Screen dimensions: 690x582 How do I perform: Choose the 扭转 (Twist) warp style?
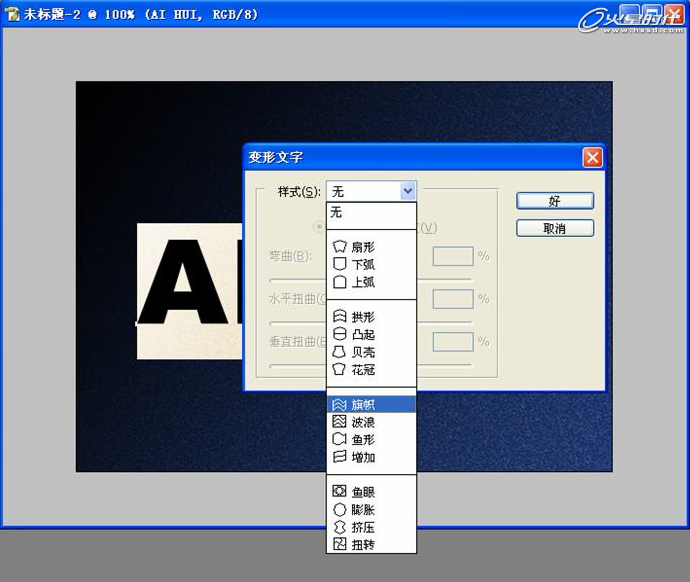pyautogui.click(x=362, y=544)
